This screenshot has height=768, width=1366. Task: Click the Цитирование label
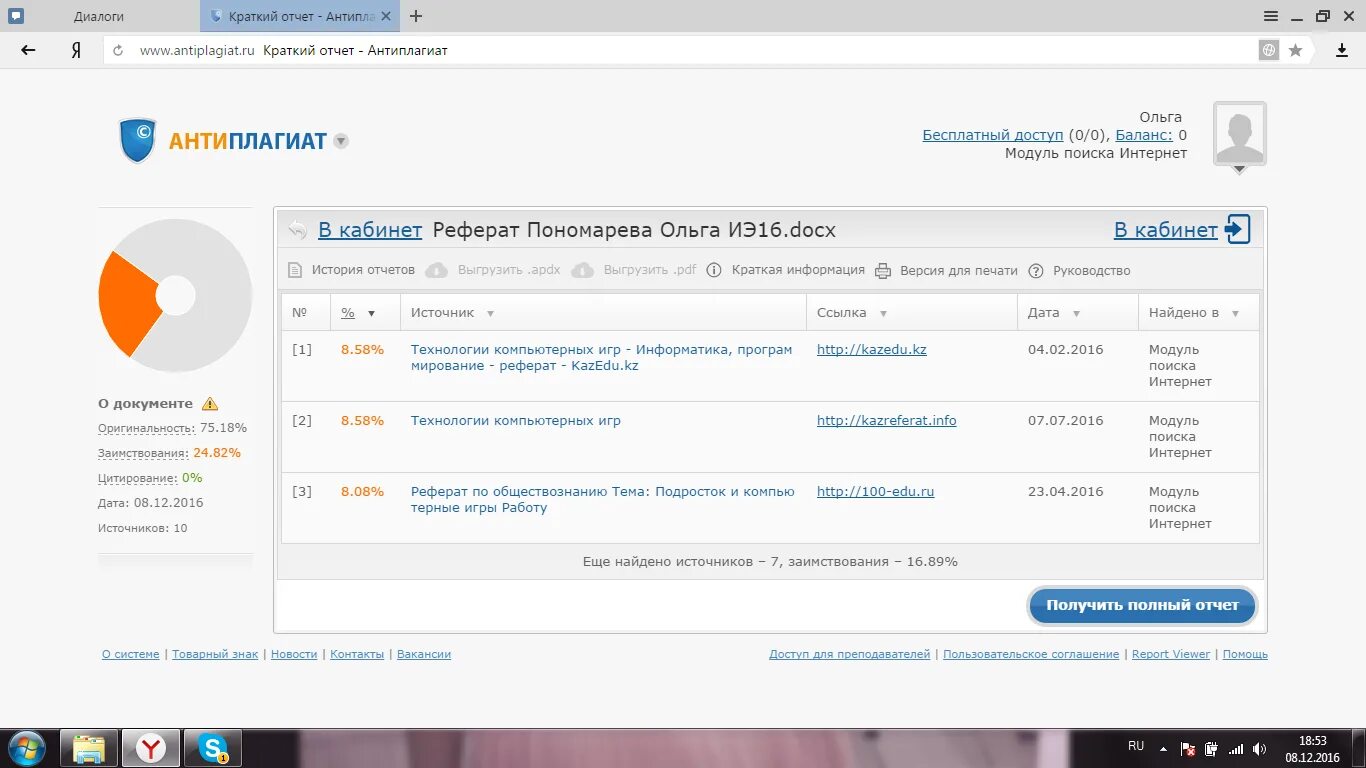click(x=137, y=478)
